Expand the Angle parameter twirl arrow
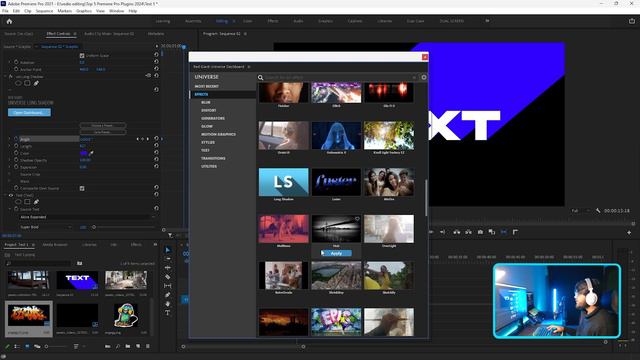This screenshot has width=640, height=360. click(10, 139)
